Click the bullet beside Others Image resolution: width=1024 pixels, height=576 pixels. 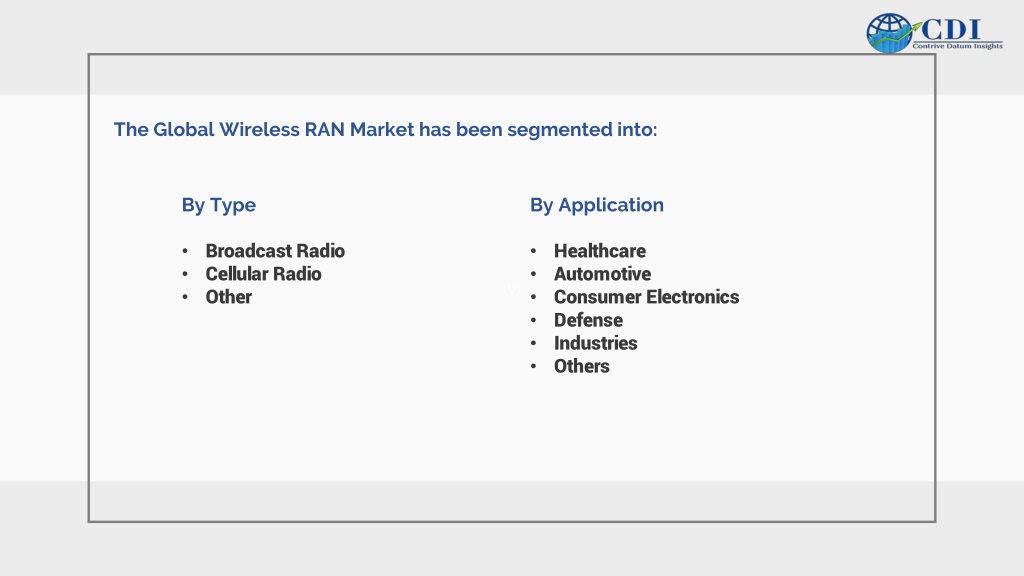click(x=534, y=366)
